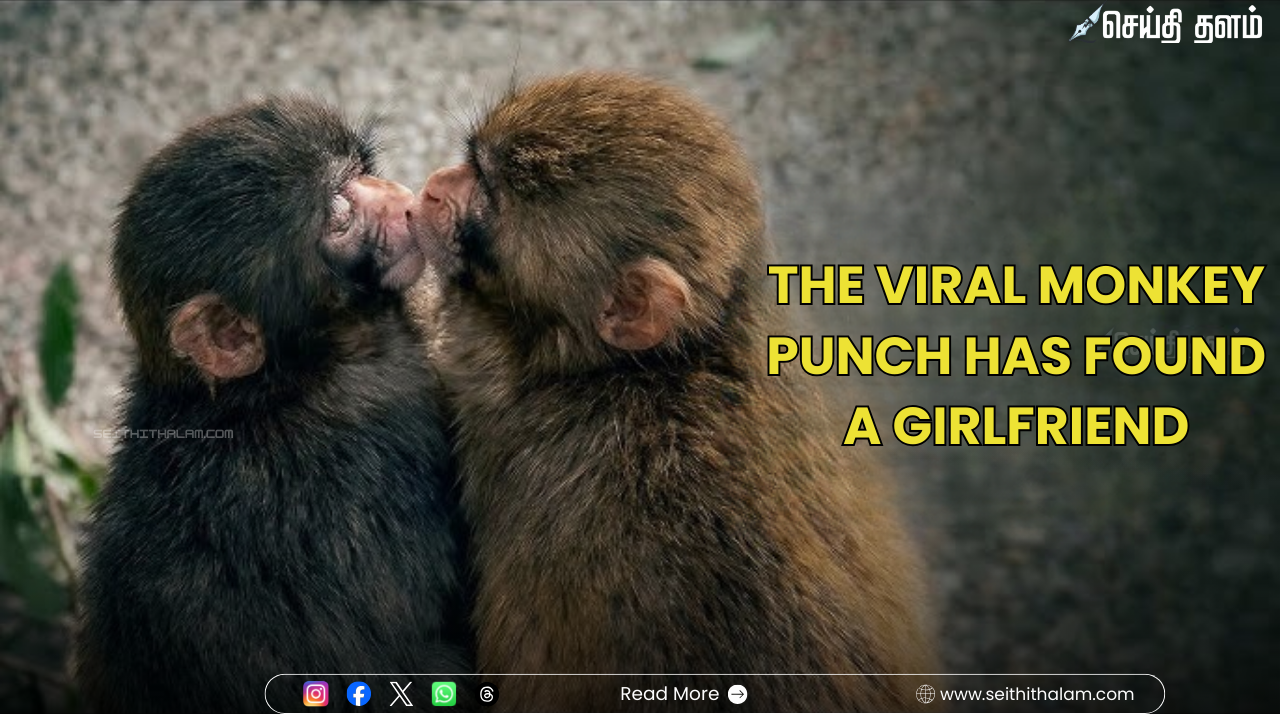
Task: Open the Threads icon
Action: point(487,694)
